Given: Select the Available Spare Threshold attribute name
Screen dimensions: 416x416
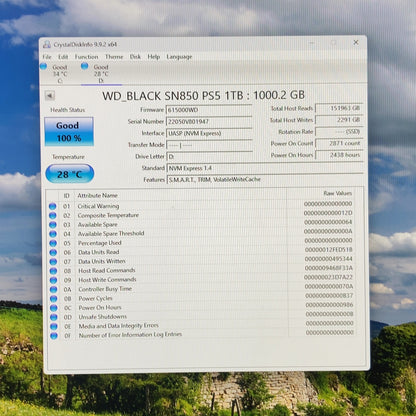Looking at the screenshot, I should tap(111, 234).
